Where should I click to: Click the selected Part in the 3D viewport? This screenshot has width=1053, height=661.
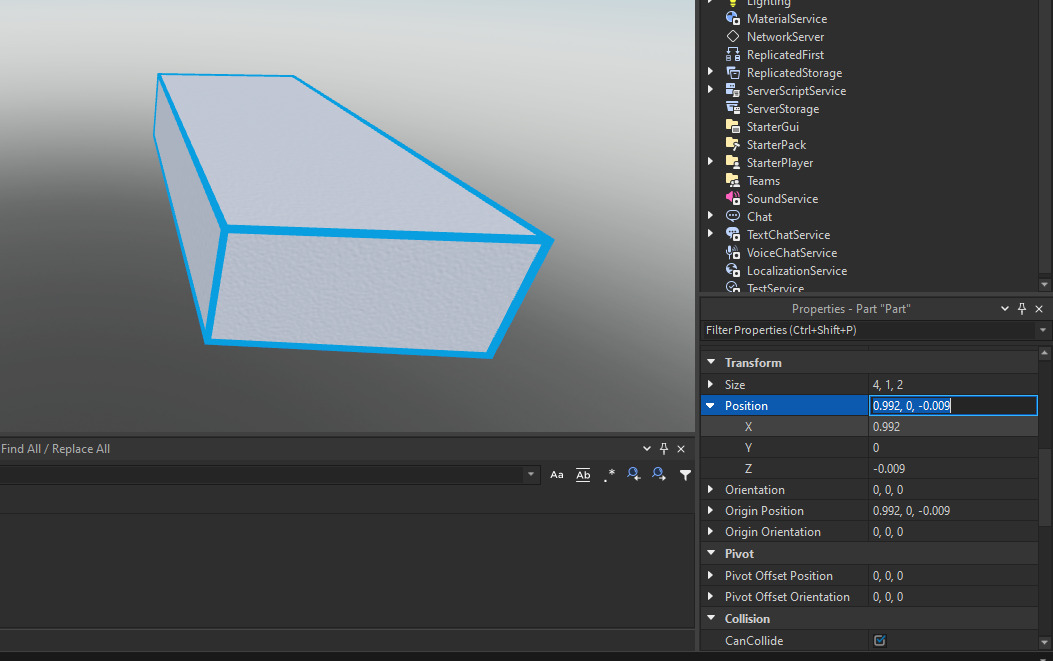click(340, 210)
